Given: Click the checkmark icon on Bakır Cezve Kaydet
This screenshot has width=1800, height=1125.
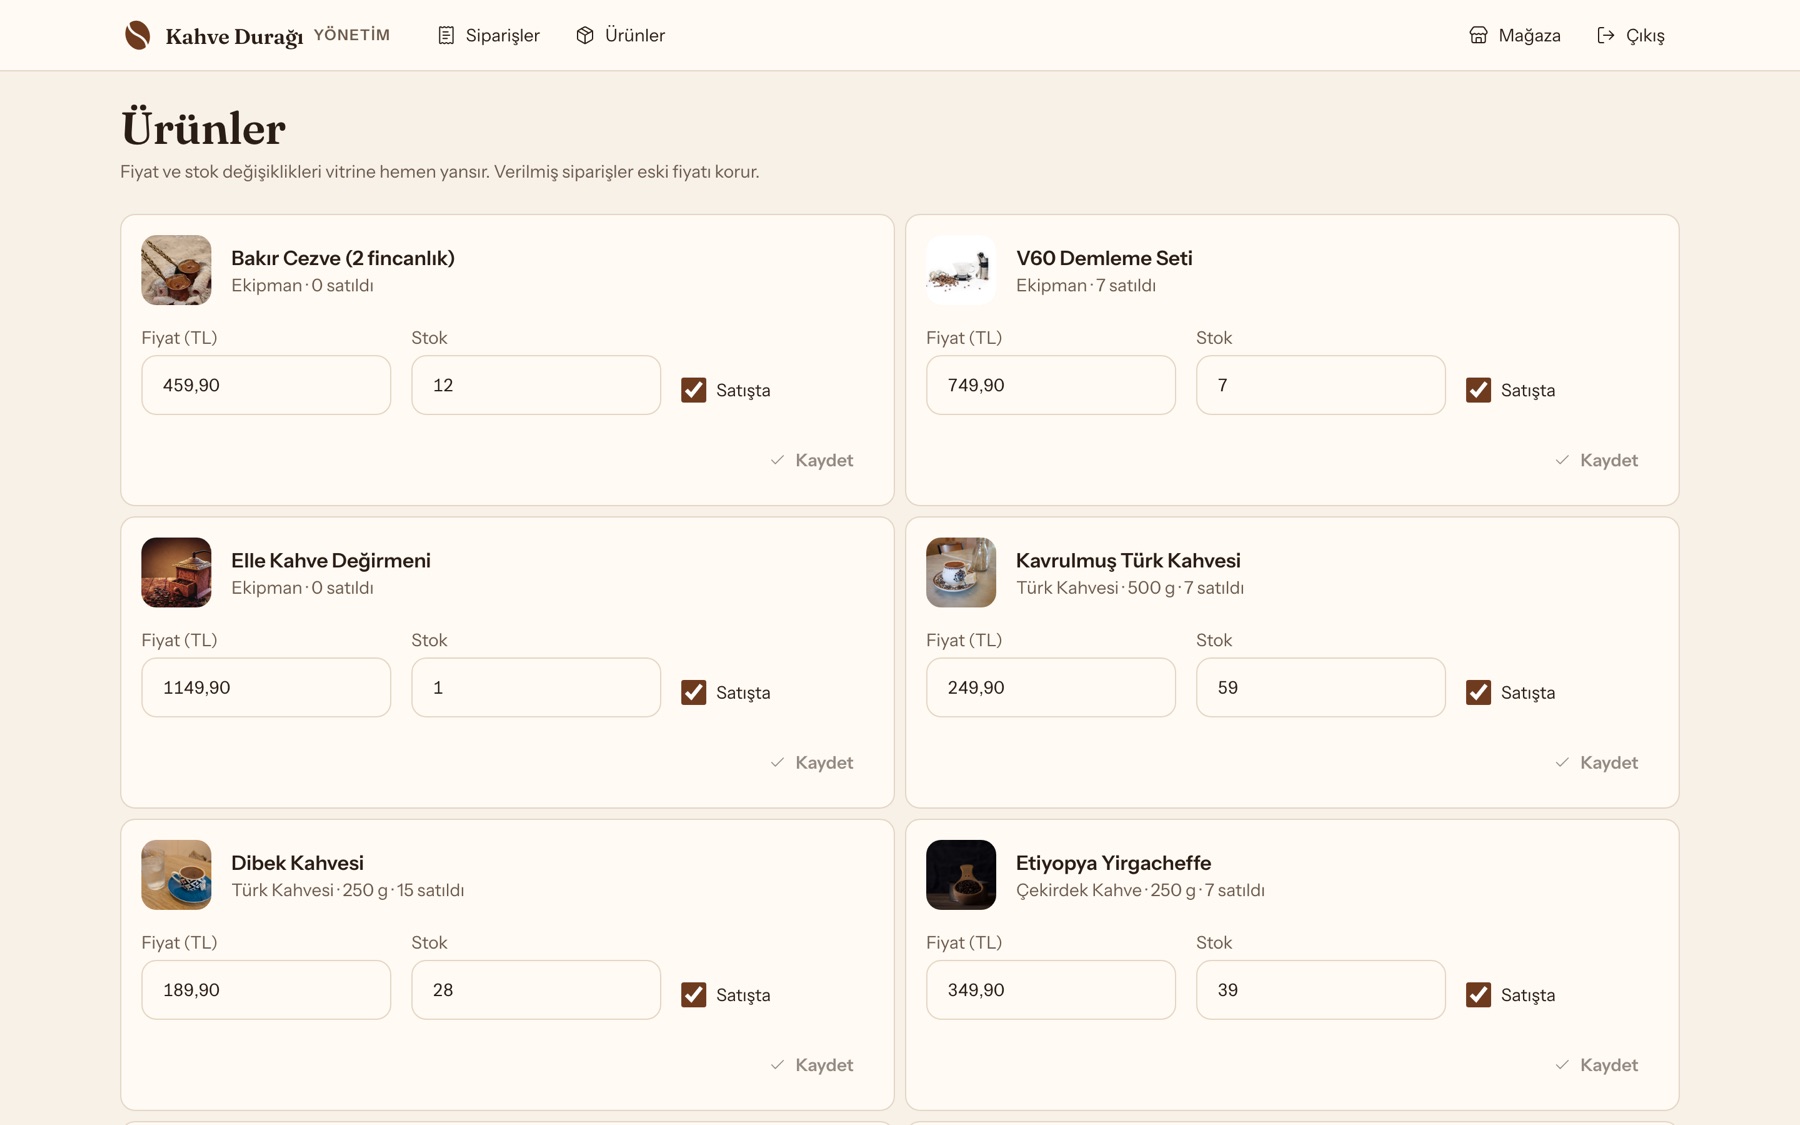Looking at the screenshot, I should 777,460.
